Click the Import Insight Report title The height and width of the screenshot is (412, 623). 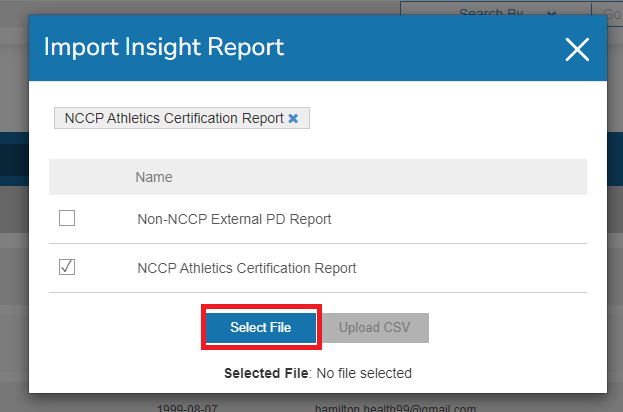click(164, 47)
